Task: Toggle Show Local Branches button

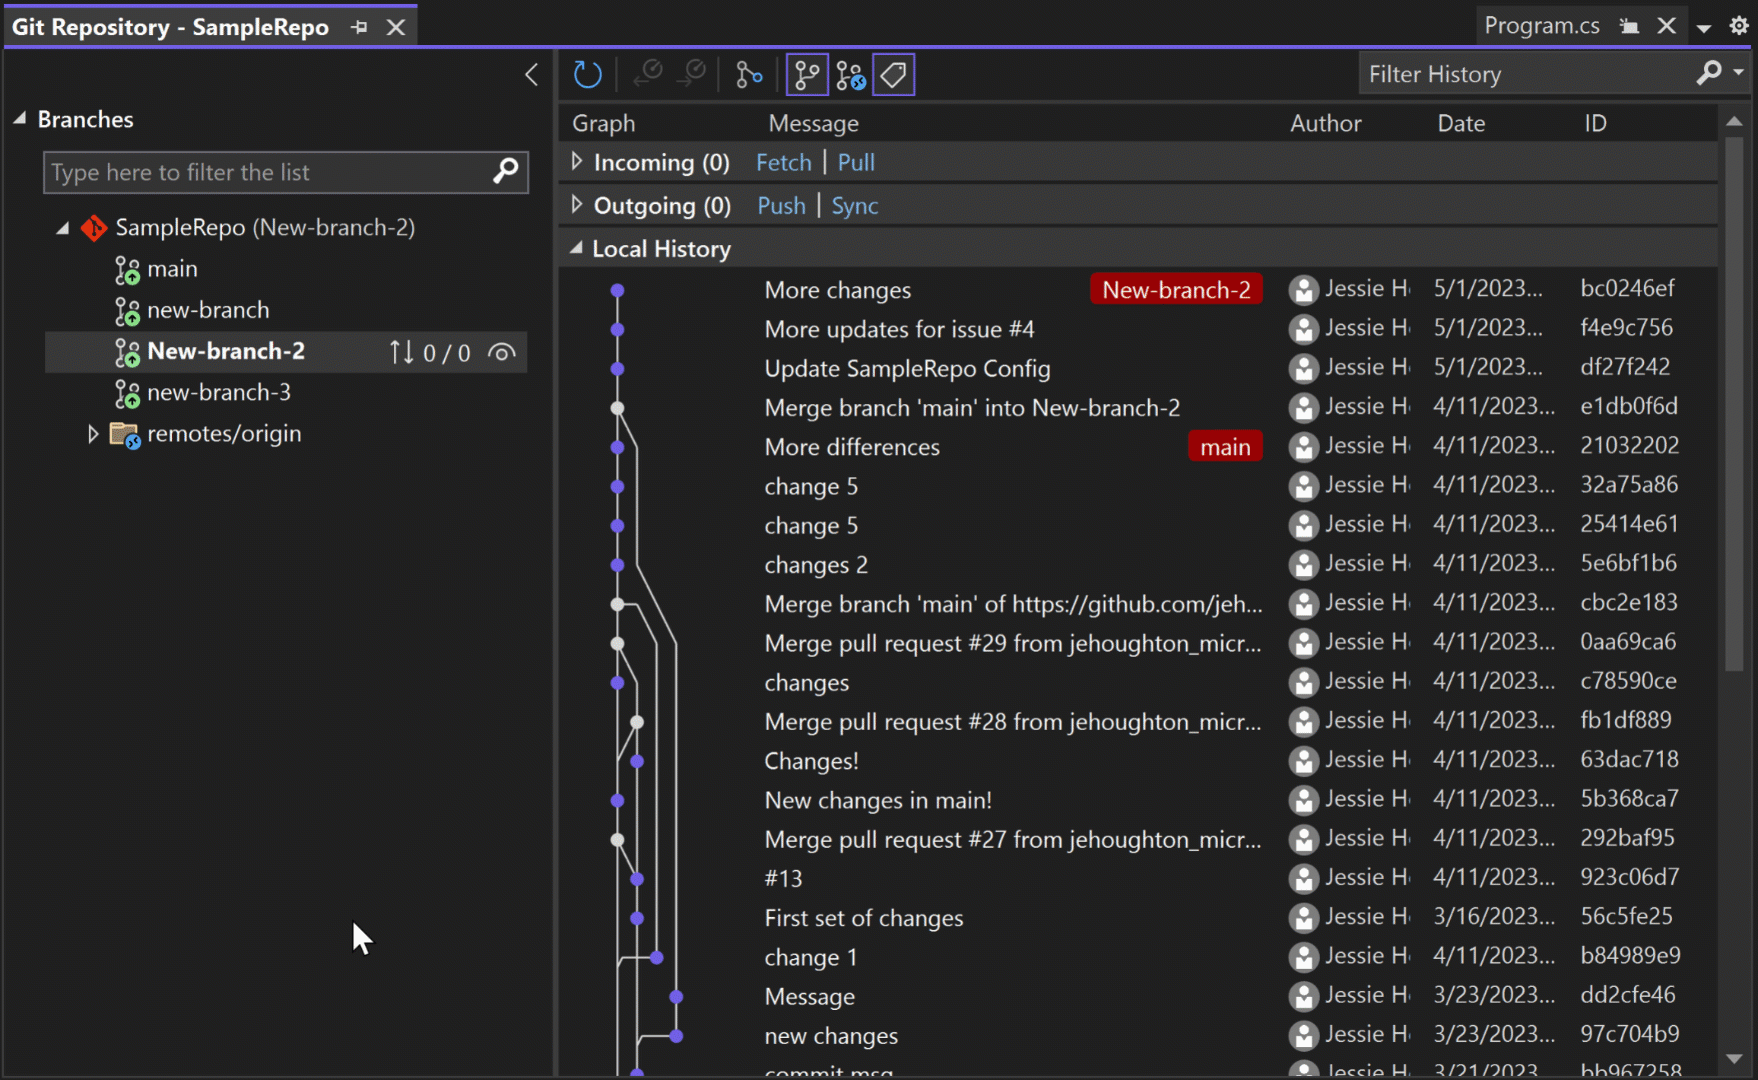Action: [x=807, y=75]
